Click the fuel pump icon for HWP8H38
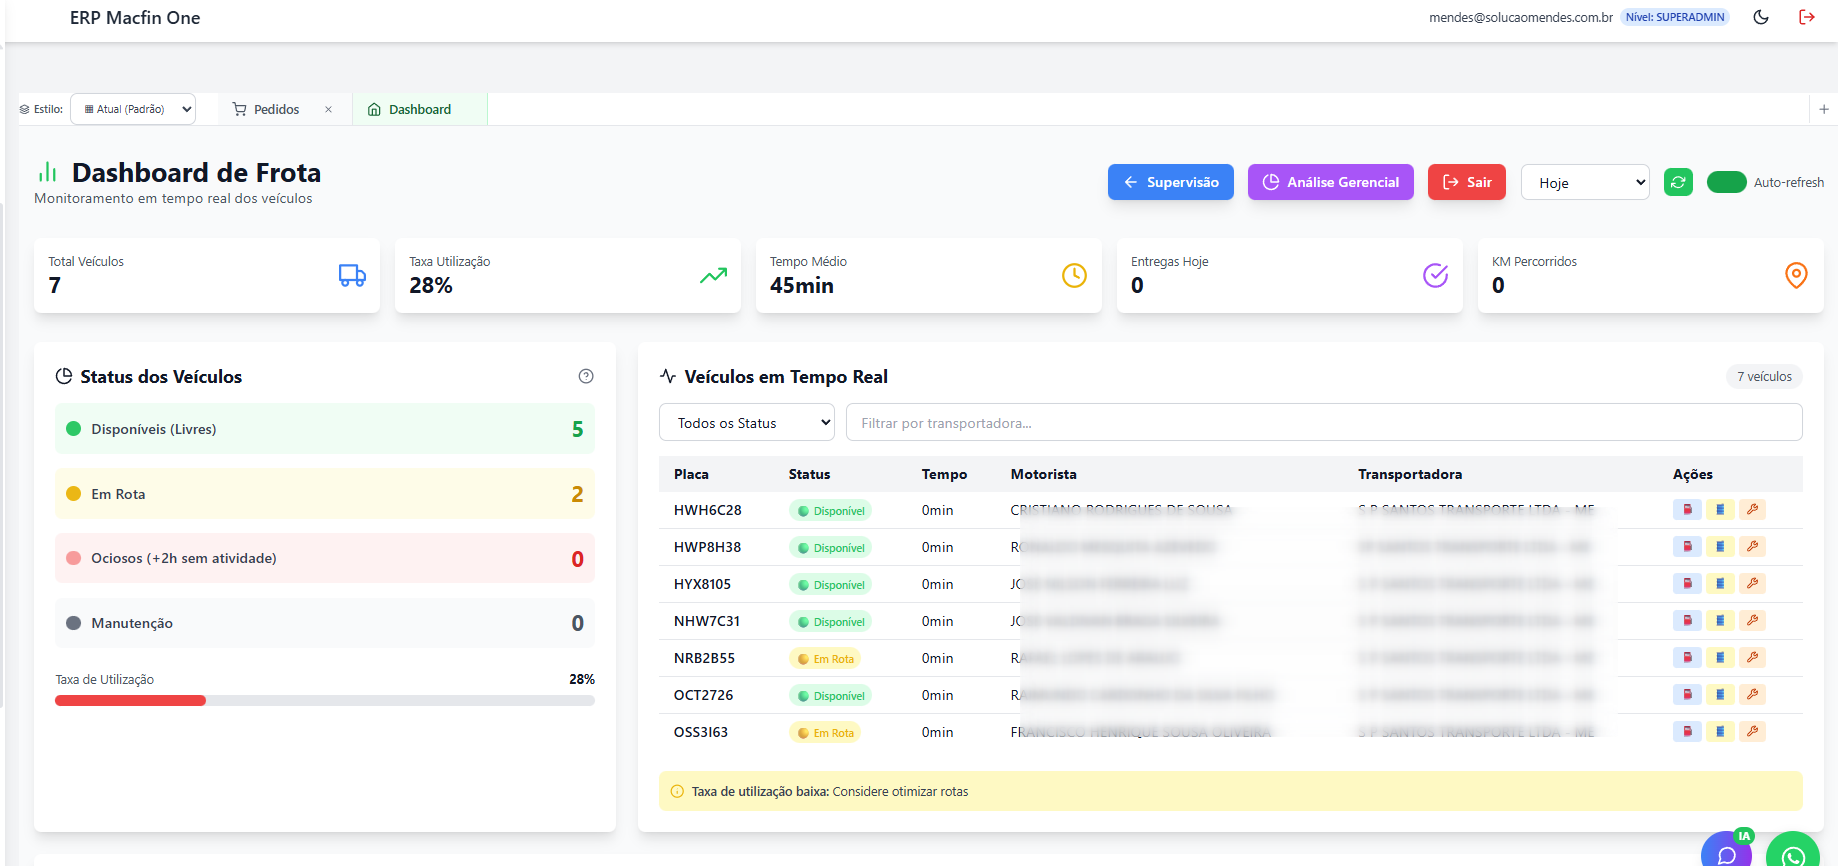This screenshot has height=866, width=1838. pyautogui.click(x=1687, y=547)
